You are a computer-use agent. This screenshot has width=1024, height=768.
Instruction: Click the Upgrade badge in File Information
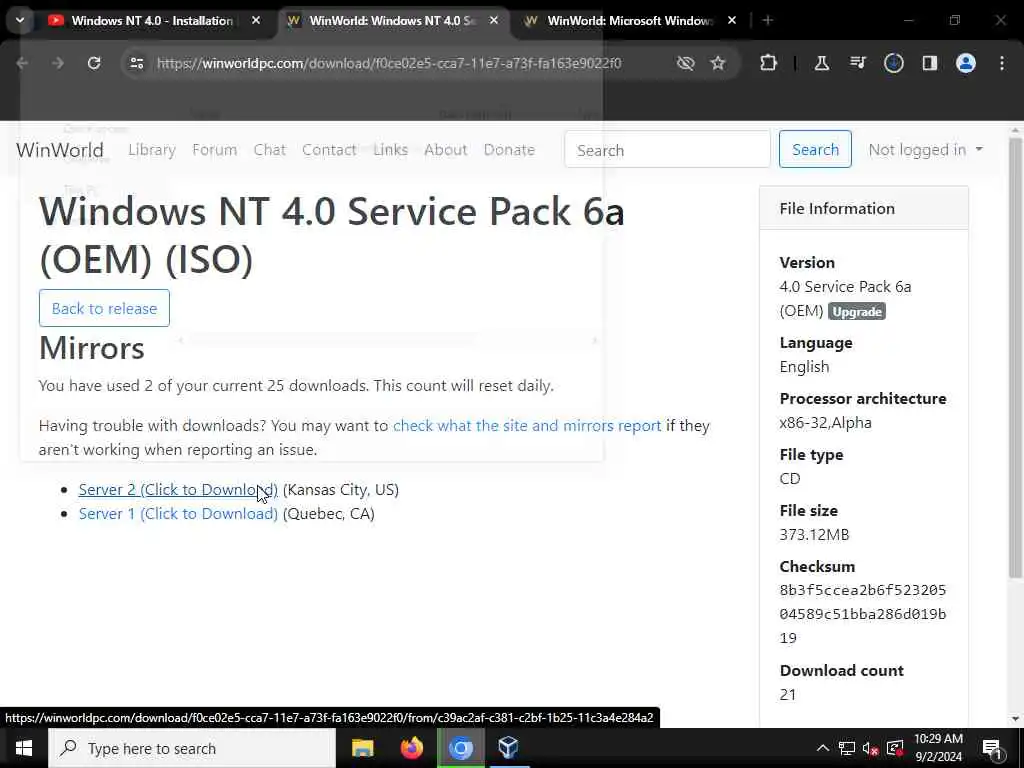857,312
